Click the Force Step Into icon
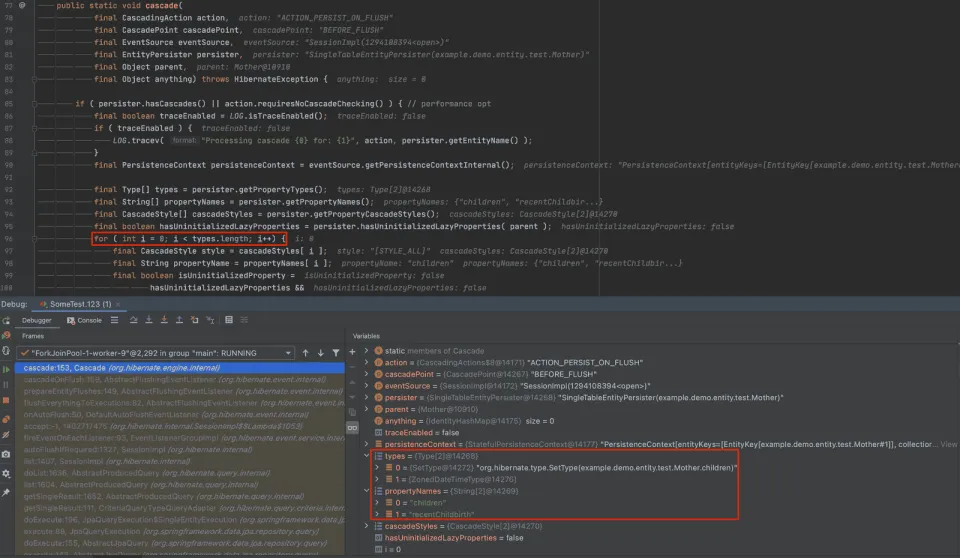Screen dimensions: 960x558 164,320
